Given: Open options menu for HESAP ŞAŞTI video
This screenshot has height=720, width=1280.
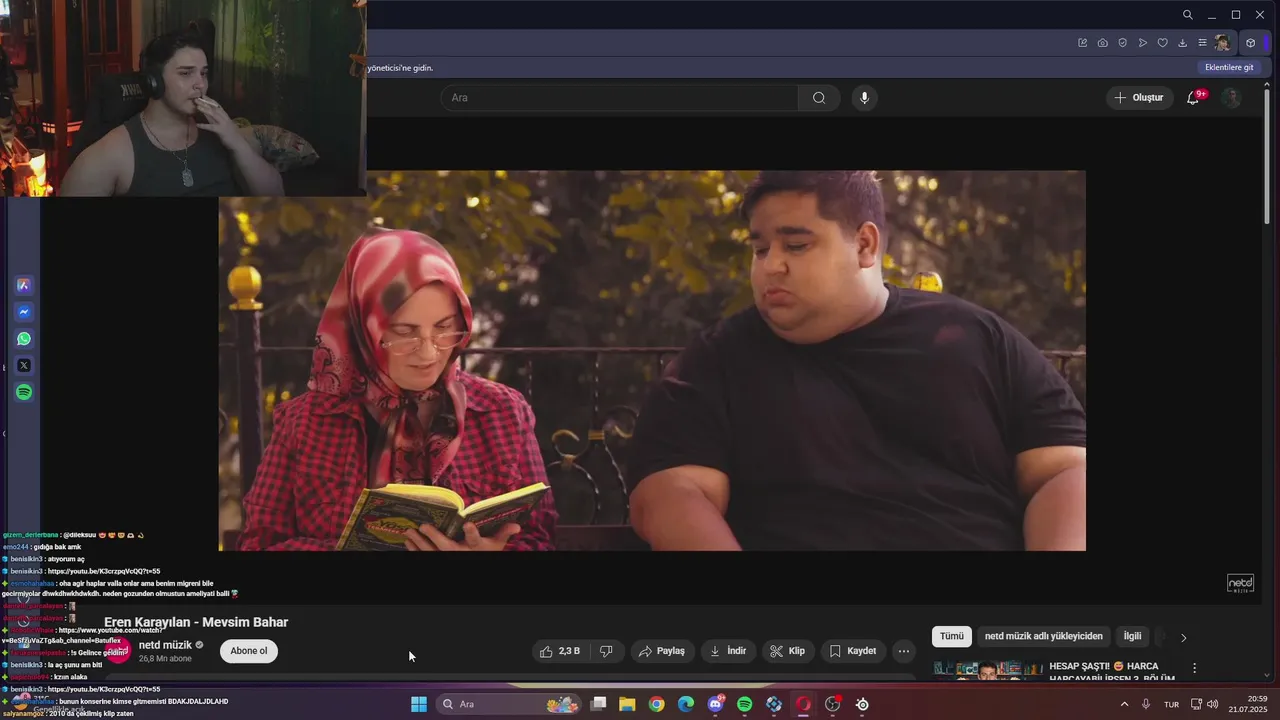Looking at the screenshot, I should tap(1194, 667).
